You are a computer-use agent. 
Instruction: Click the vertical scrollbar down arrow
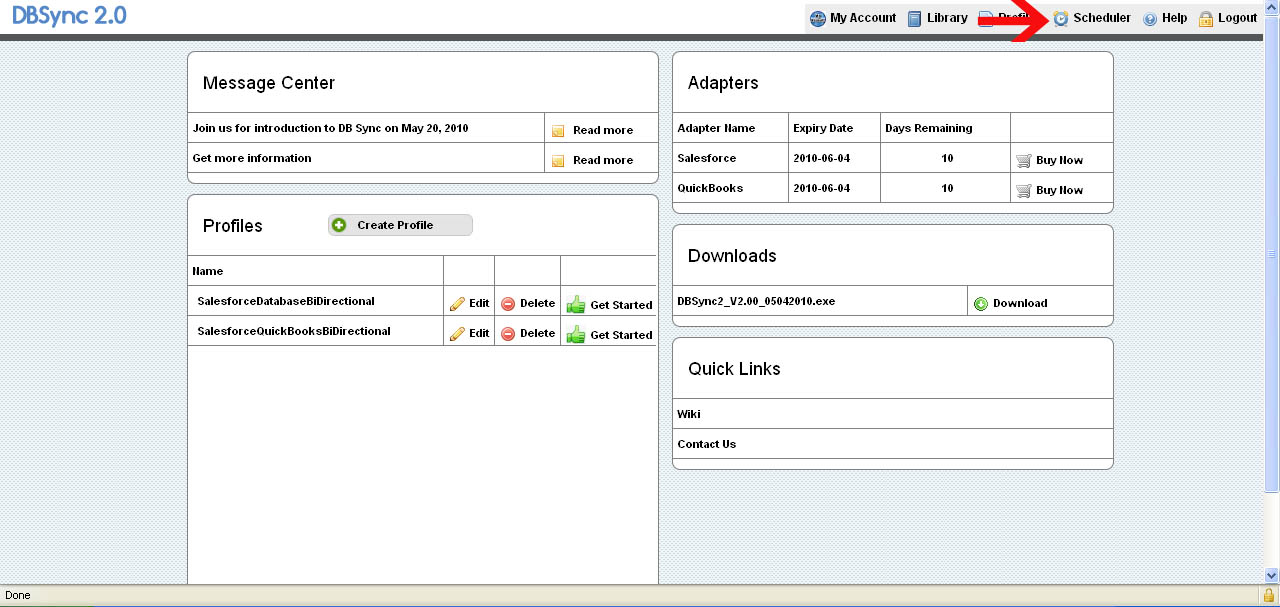1271,575
